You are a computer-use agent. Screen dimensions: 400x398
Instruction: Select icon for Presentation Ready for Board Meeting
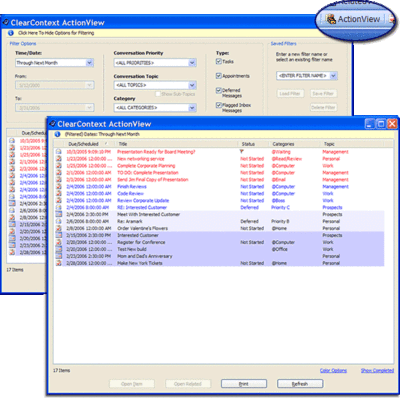[59, 152]
